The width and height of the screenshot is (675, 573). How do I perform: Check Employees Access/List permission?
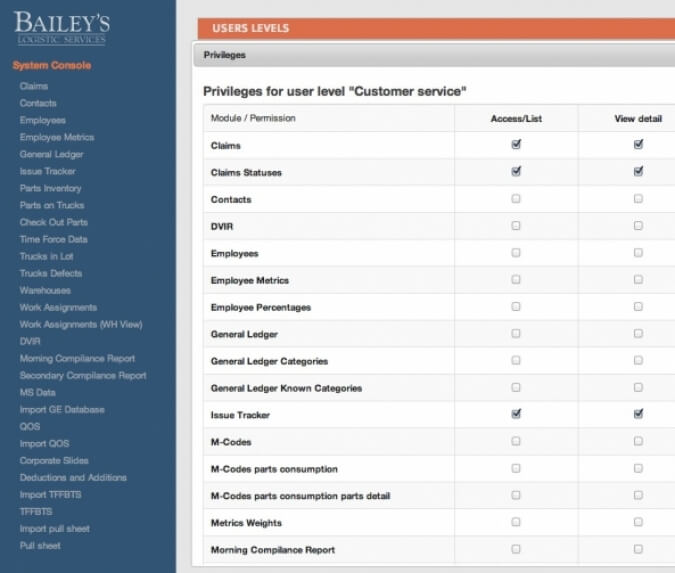(x=516, y=253)
